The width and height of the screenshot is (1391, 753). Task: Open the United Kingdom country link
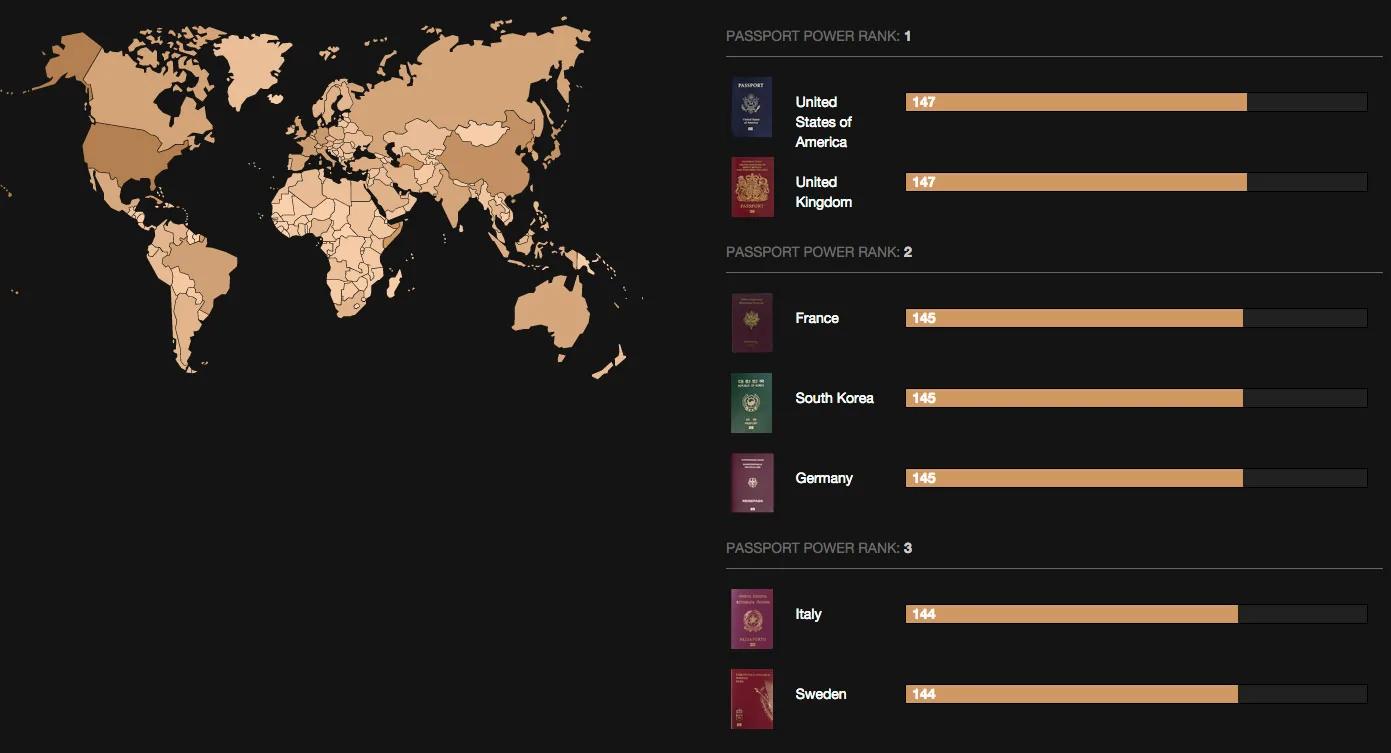click(x=823, y=192)
